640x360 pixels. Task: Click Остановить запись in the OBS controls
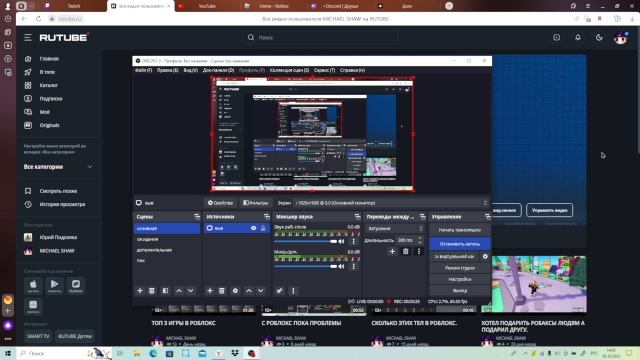tap(460, 244)
